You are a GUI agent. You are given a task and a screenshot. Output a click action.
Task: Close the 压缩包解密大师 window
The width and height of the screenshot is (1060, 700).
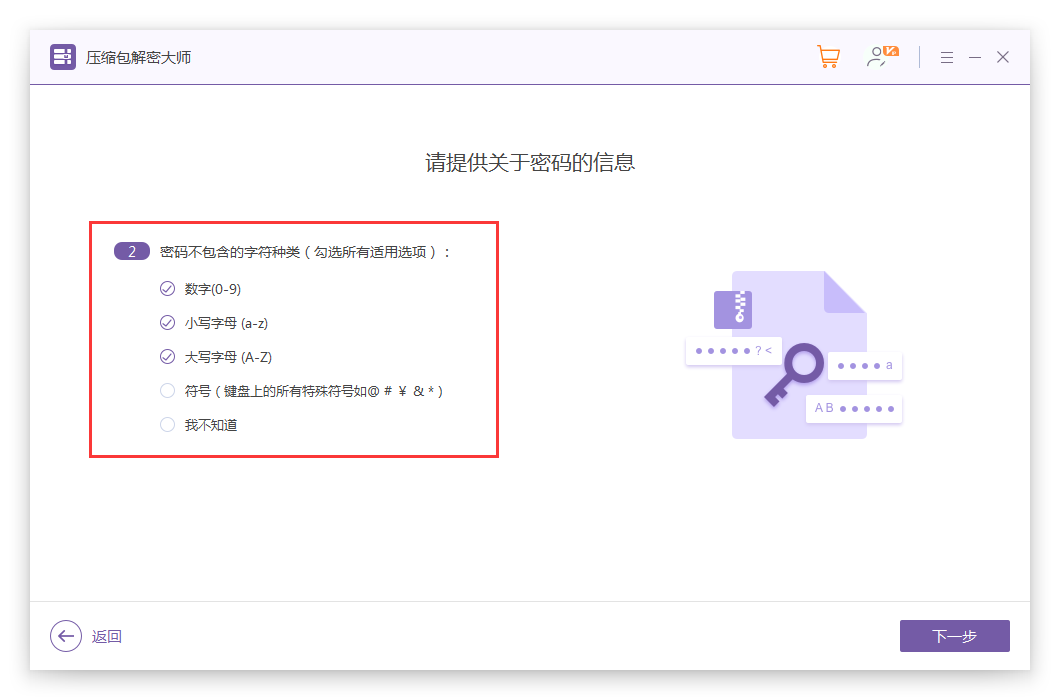tap(1003, 58)
